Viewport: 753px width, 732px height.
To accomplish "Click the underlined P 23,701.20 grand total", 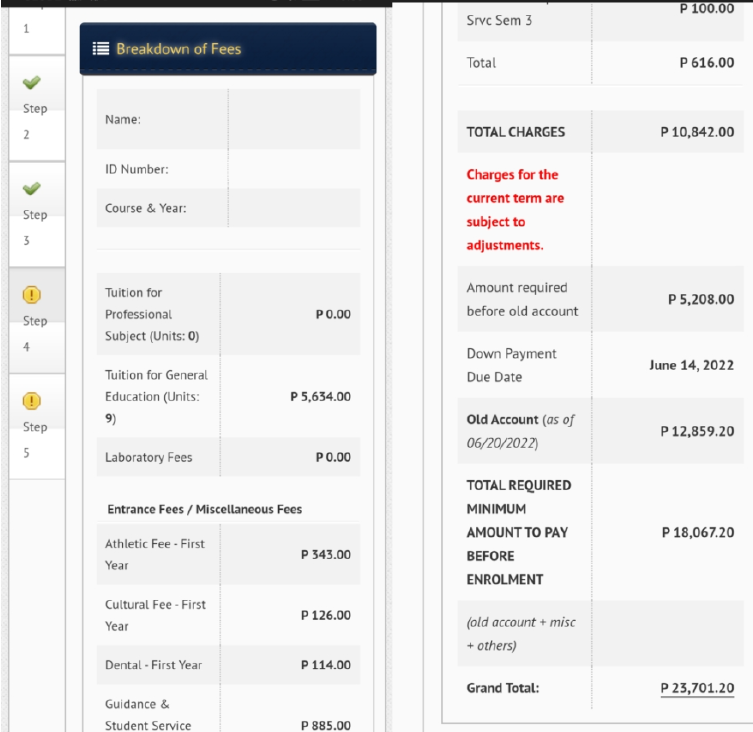I will point(697,688).
